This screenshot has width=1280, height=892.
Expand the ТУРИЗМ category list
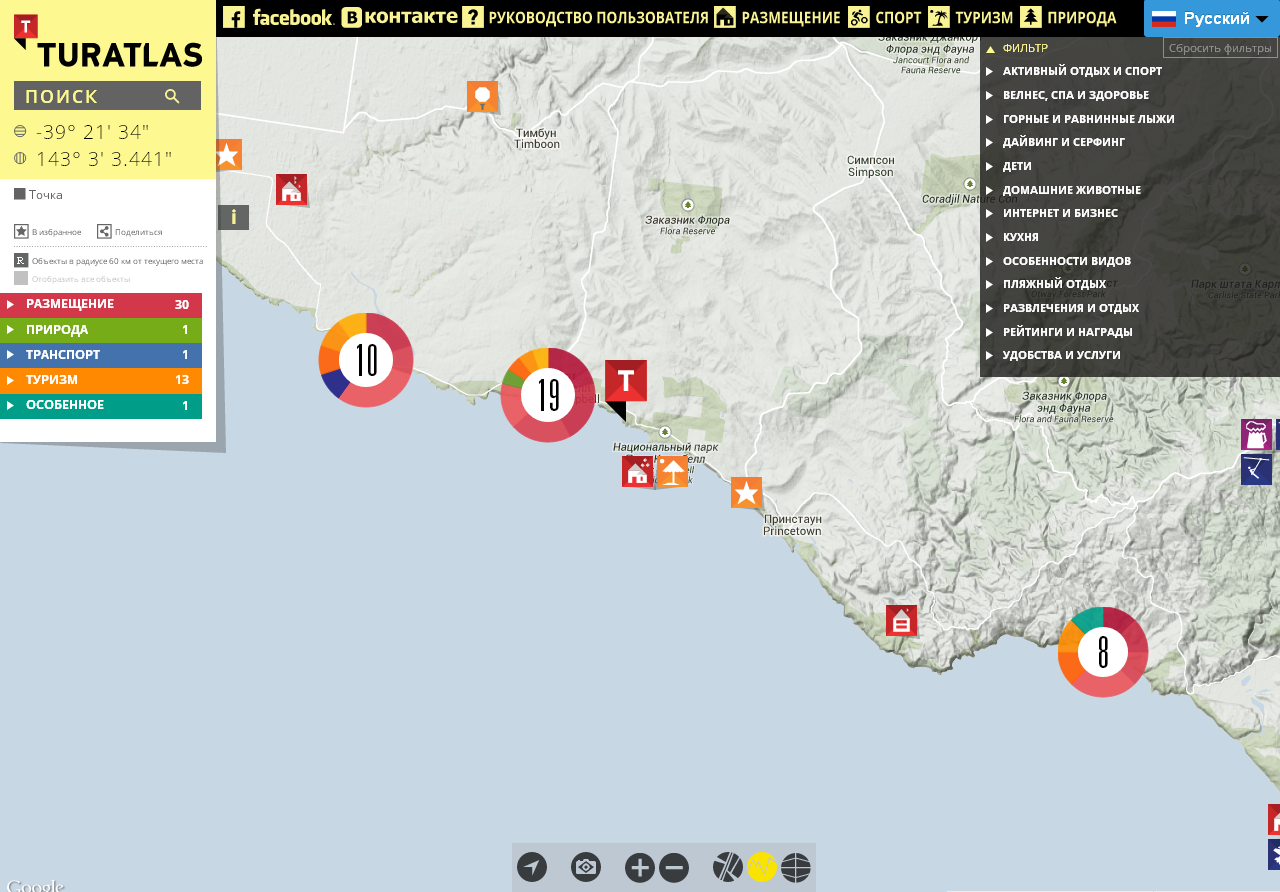[x=101, y=380]
